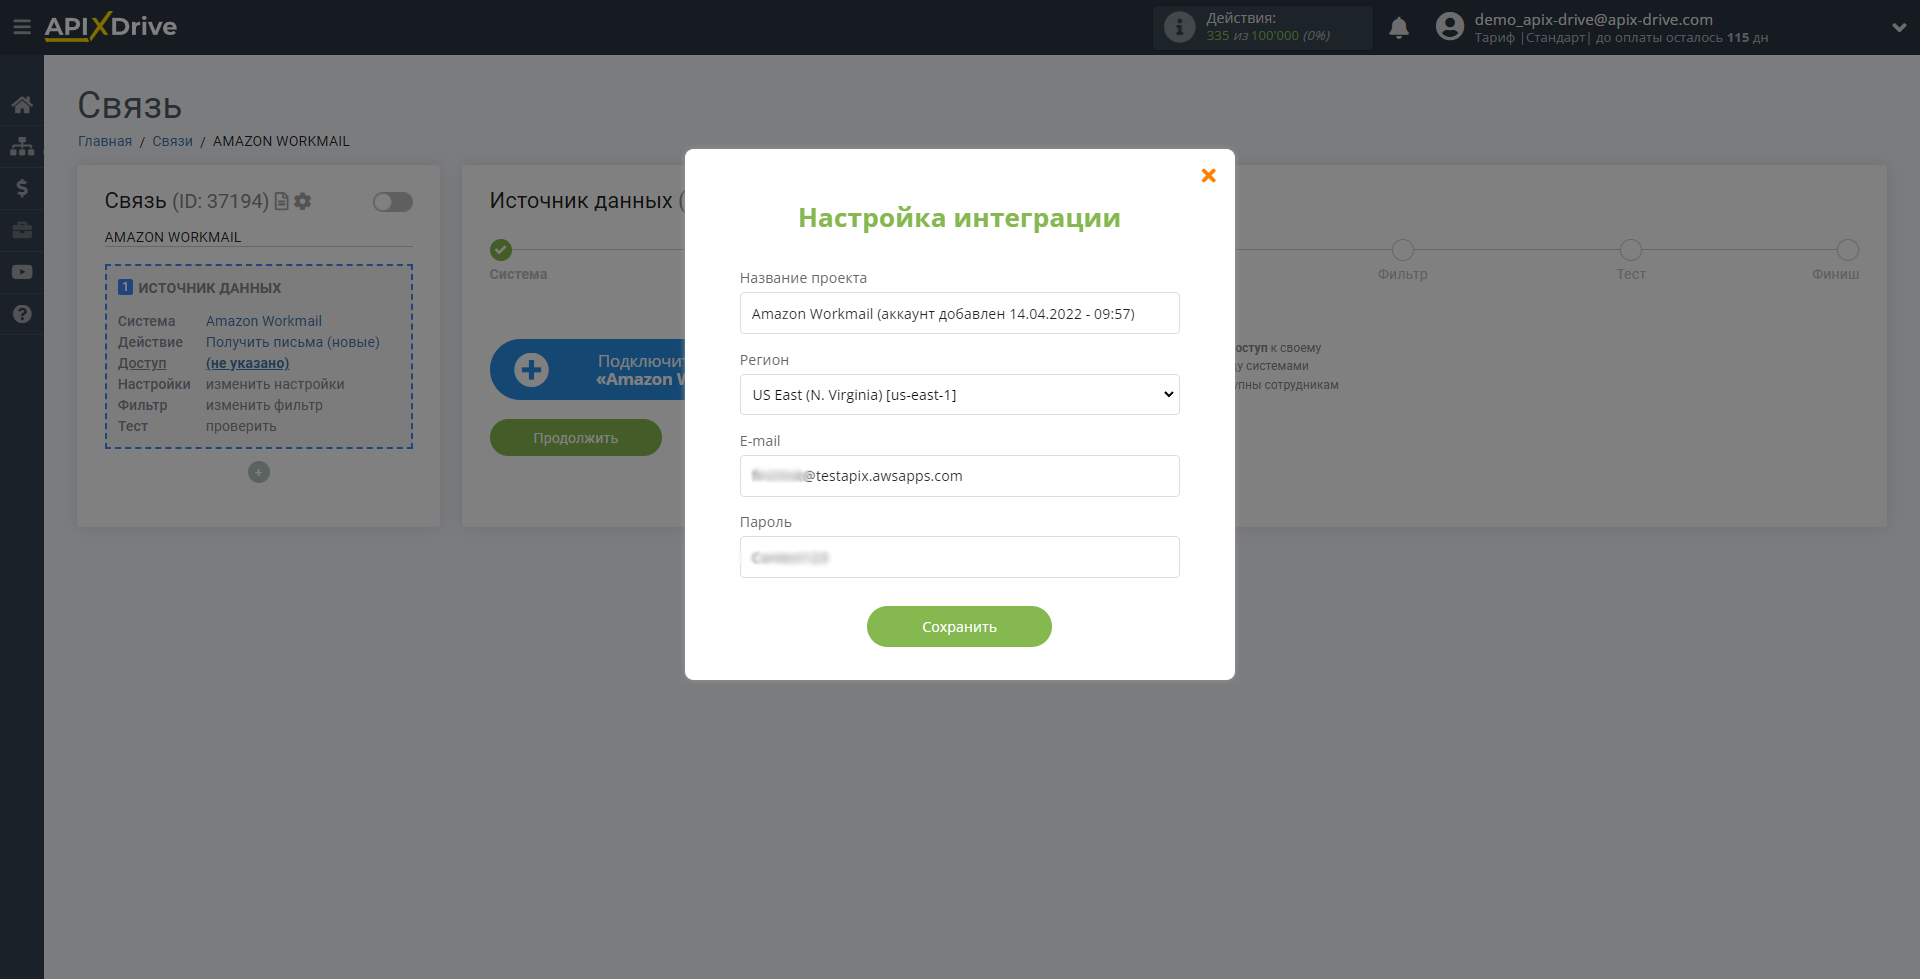
Task: Open the connections sitemap icon in sidebar
Action: coord(22,146)
